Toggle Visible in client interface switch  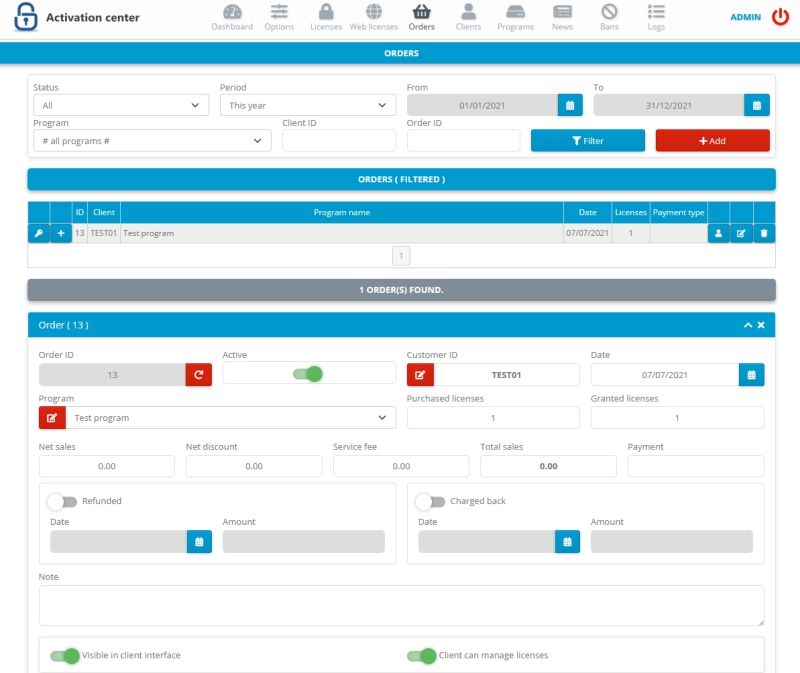[65, 655]
